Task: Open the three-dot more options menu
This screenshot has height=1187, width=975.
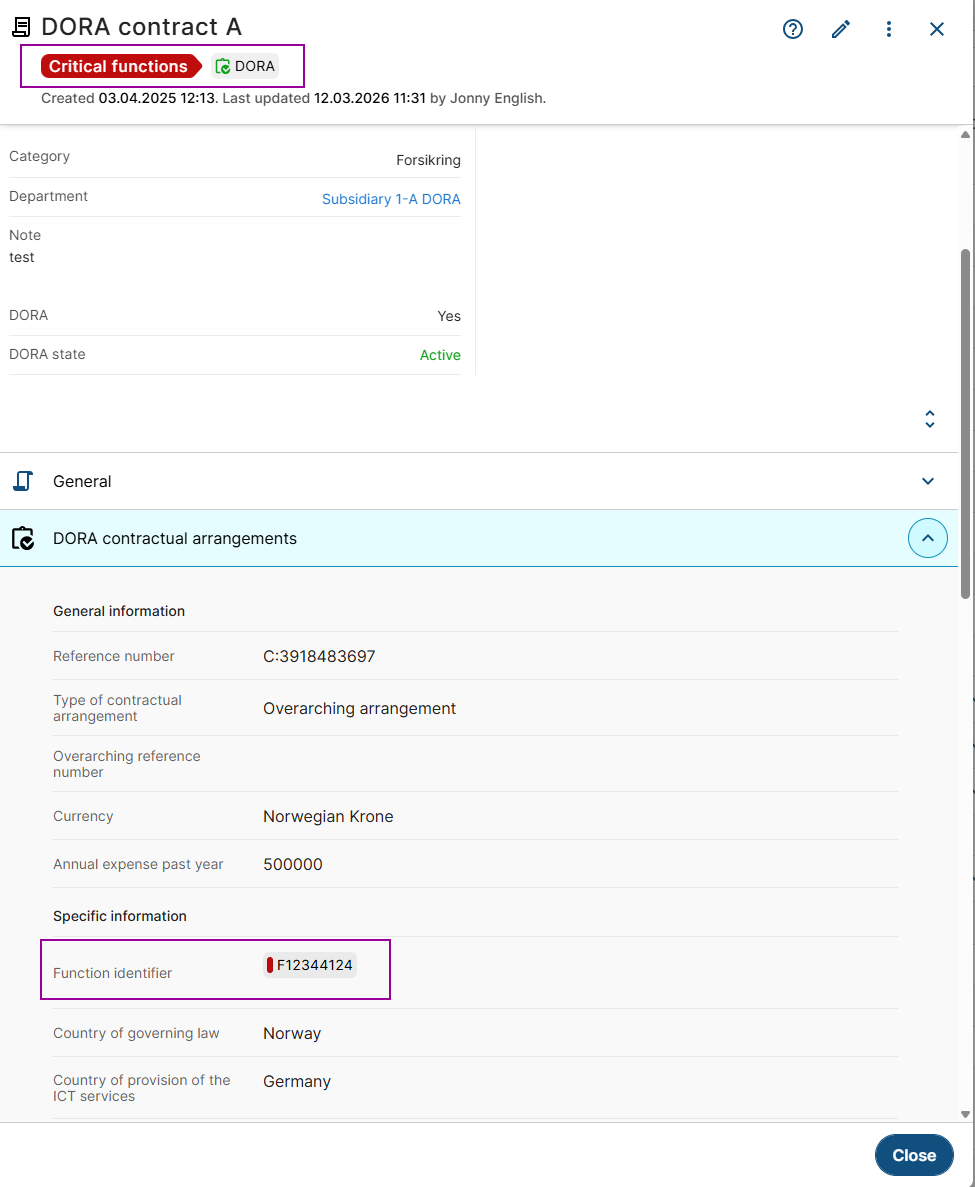Action: tap(889, 29)
